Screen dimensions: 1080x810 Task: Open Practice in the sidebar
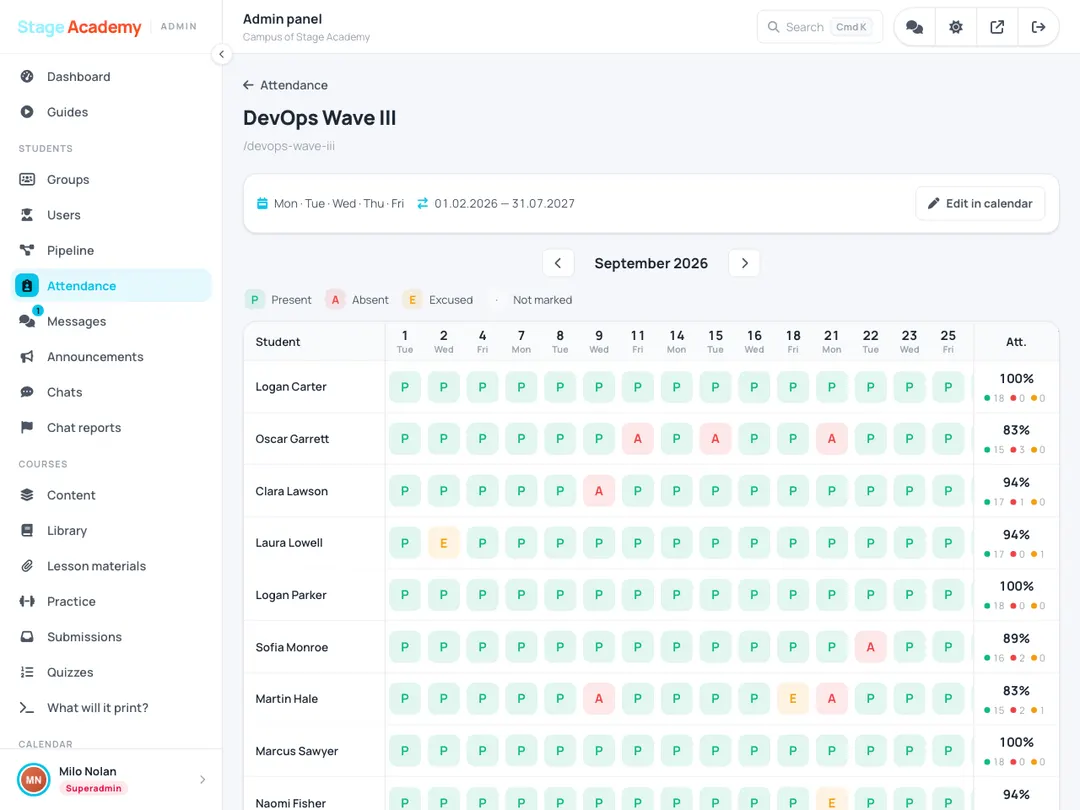(x=112, y=602)
